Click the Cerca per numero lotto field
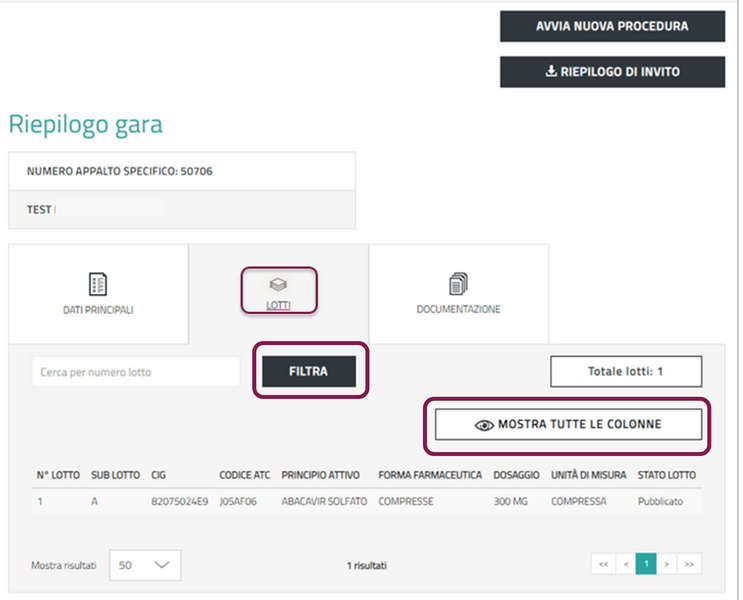The height and width of the screenshot is (600, 743). click(136, 372)
